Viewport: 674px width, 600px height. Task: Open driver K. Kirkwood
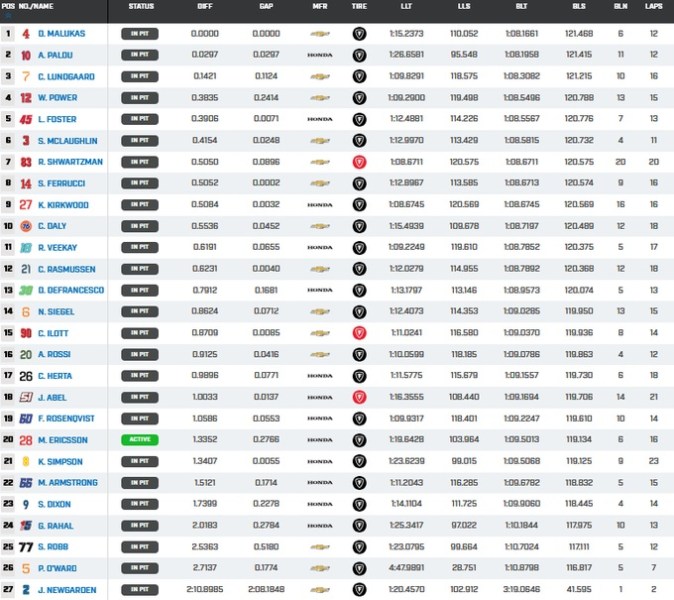[63, 205]
